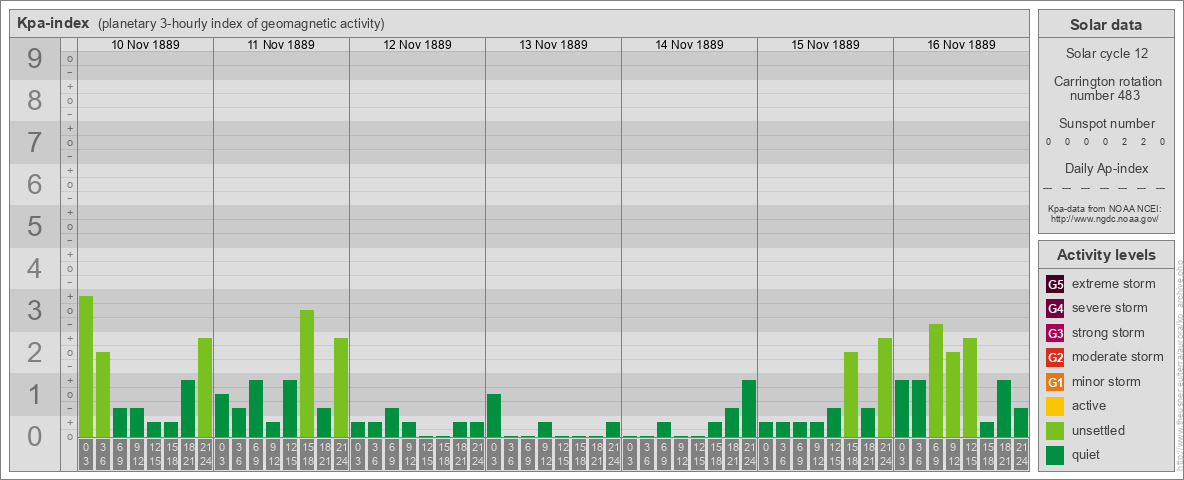The image size is (1184, 480).
Task: Click the Kp scale number 7
Action: click(x=34, y=143)
